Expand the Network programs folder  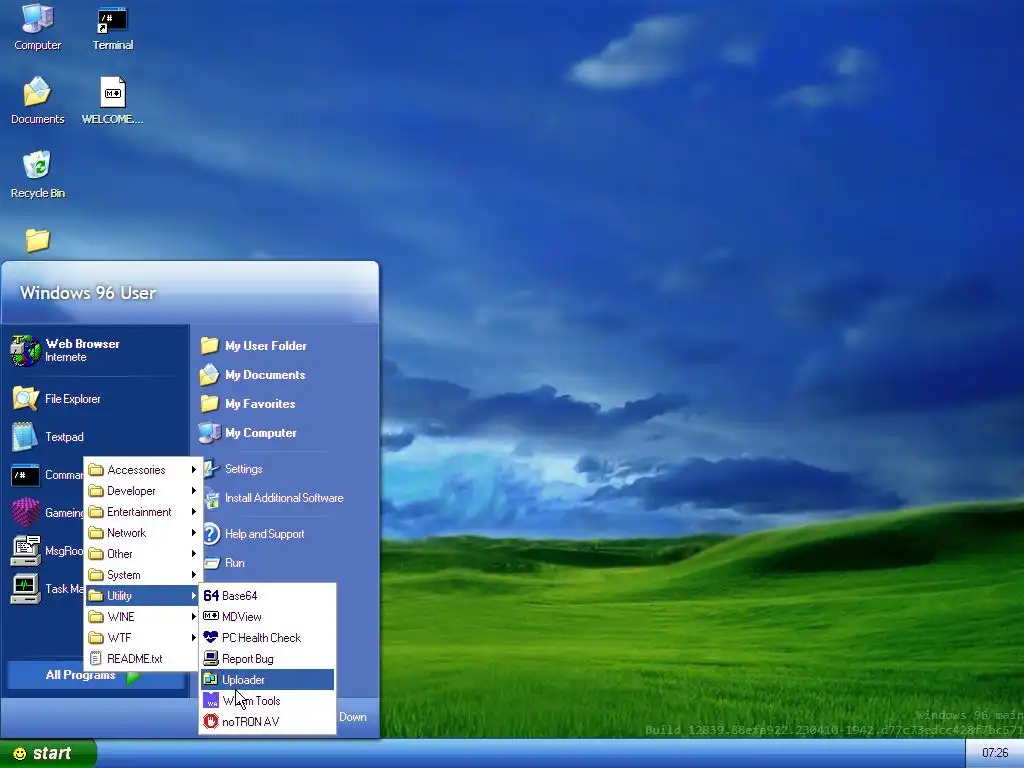tap(142, 532)
